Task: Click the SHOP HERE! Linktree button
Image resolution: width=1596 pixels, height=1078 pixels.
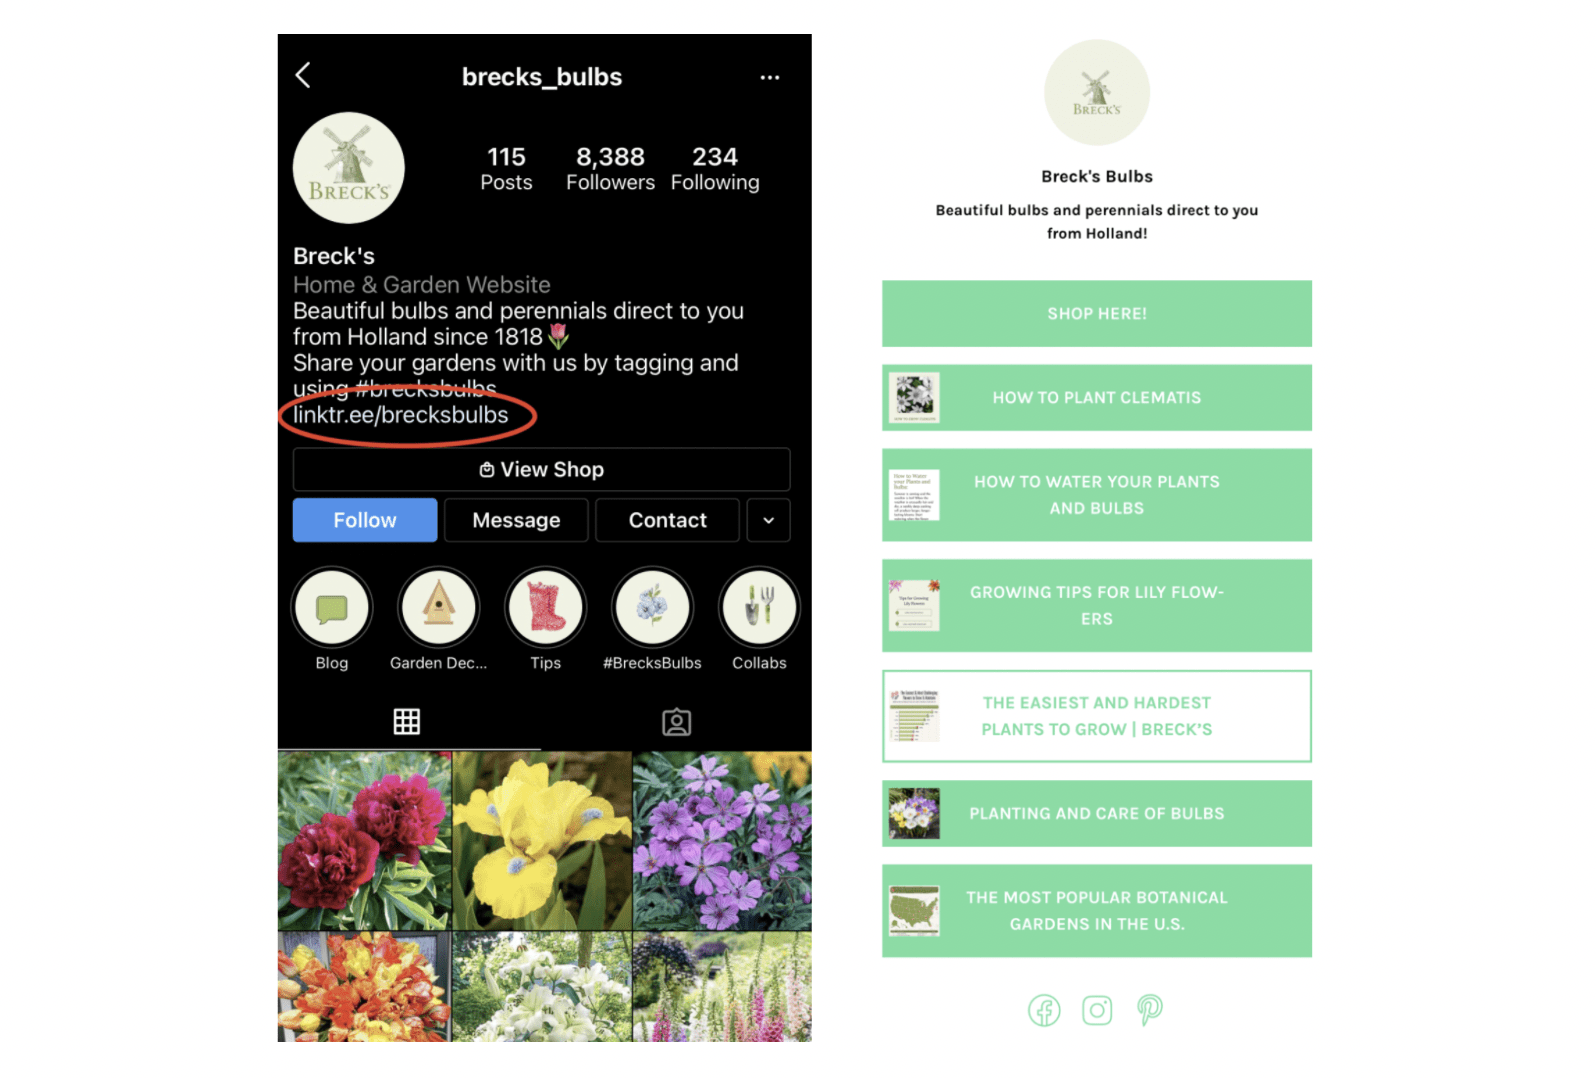Action: pos(1097,314)
